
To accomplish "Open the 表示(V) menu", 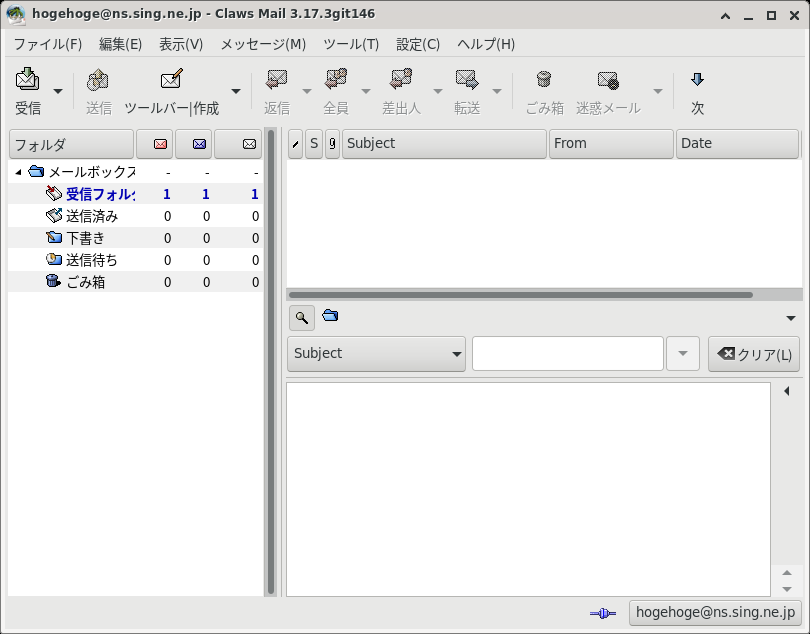I will (181, 44).
